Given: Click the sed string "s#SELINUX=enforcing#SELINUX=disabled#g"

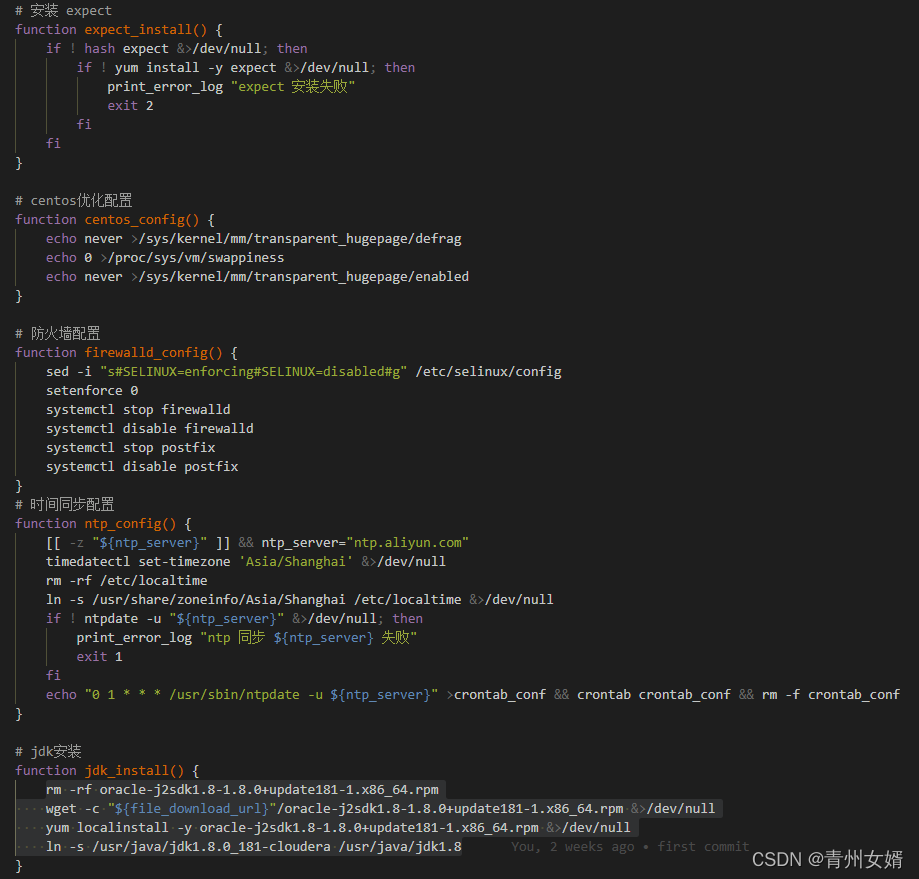Looking at the screenshot, I should pyautogui.click(x=253, y=372).
